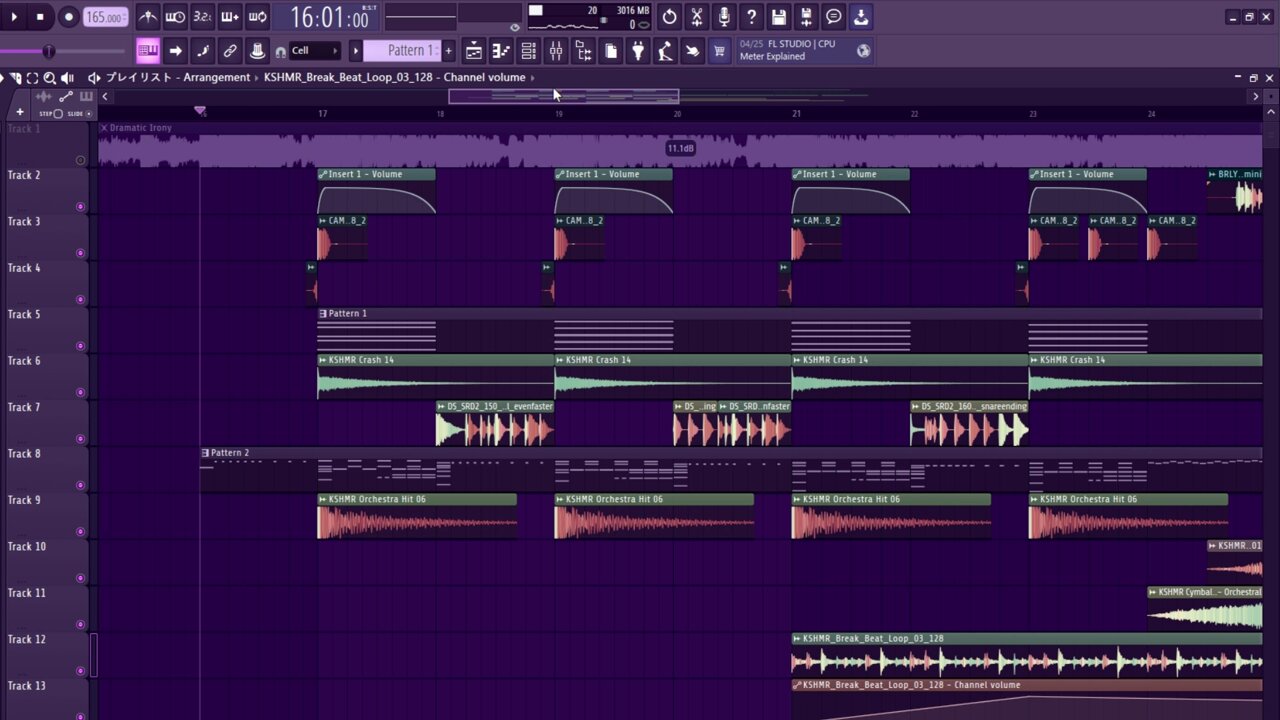1280x720 pixels.
Task: Open the Piano roll view icon
Action: pyautogui.click(x=501, y=51)
